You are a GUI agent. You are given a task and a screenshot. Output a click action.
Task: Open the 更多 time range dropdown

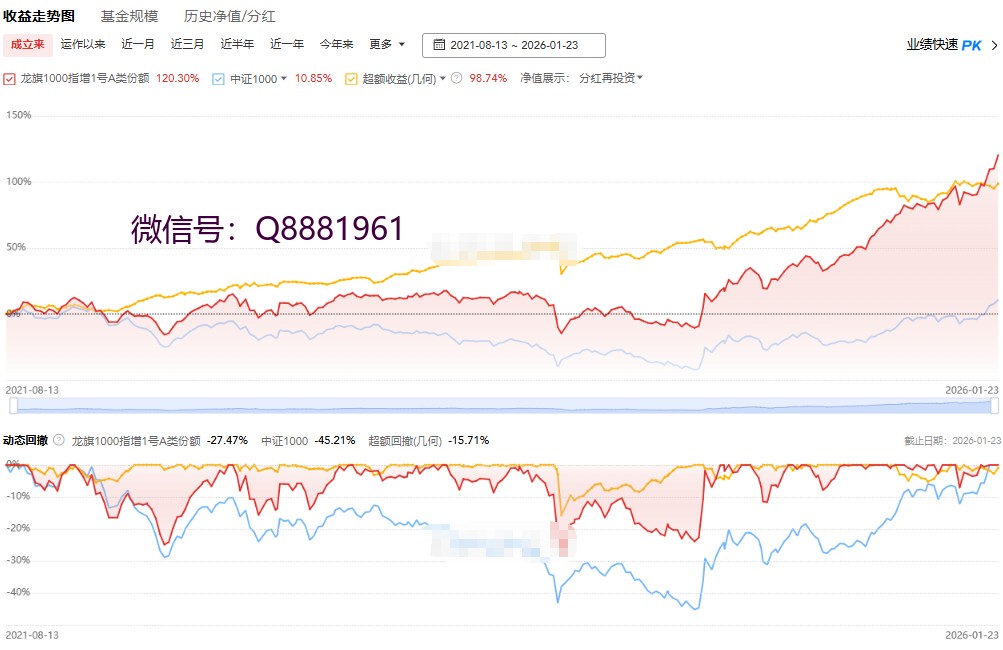pos(387,44)
